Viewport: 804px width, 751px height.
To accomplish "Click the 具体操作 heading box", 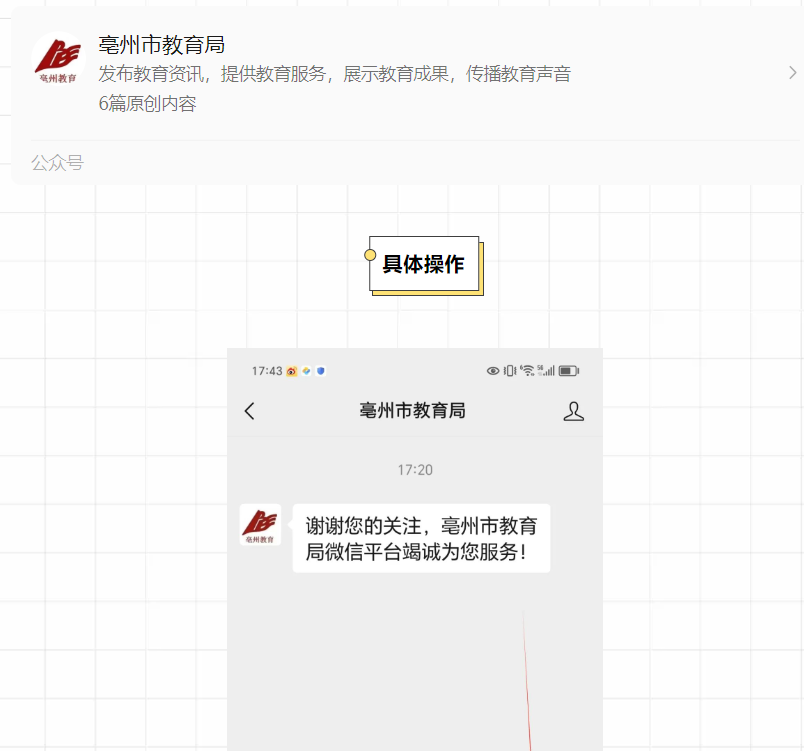I will [424, 265].
